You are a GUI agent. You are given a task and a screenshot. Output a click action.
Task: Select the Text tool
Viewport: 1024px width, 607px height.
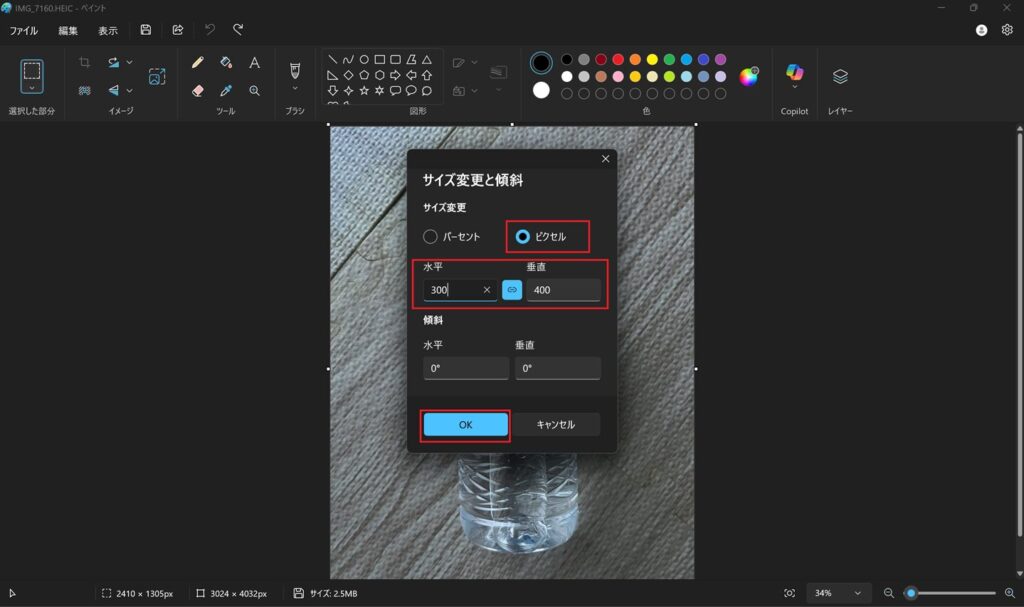(255, 63)
